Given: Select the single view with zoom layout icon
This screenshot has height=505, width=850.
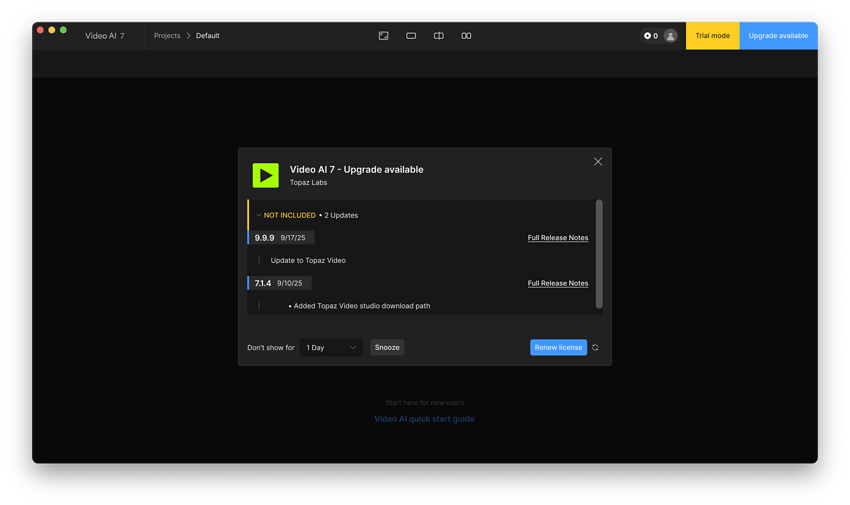Looking at the screenshot, I should [x=383, y=36].
